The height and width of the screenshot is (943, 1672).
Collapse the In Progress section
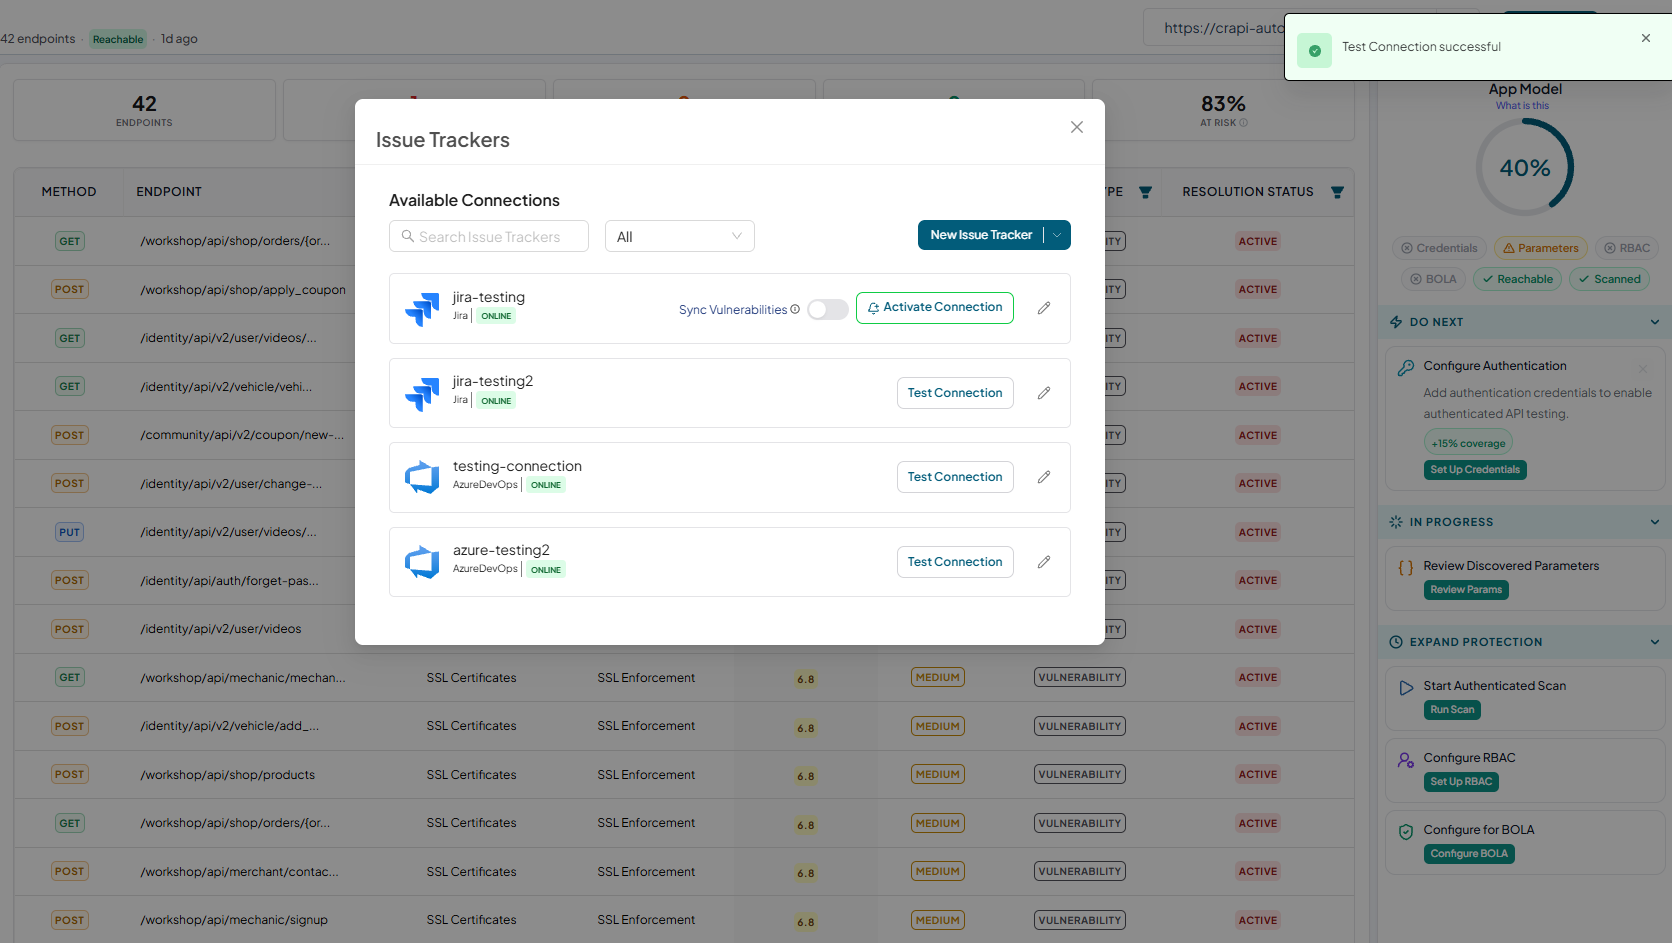[x=1655, y=522]
